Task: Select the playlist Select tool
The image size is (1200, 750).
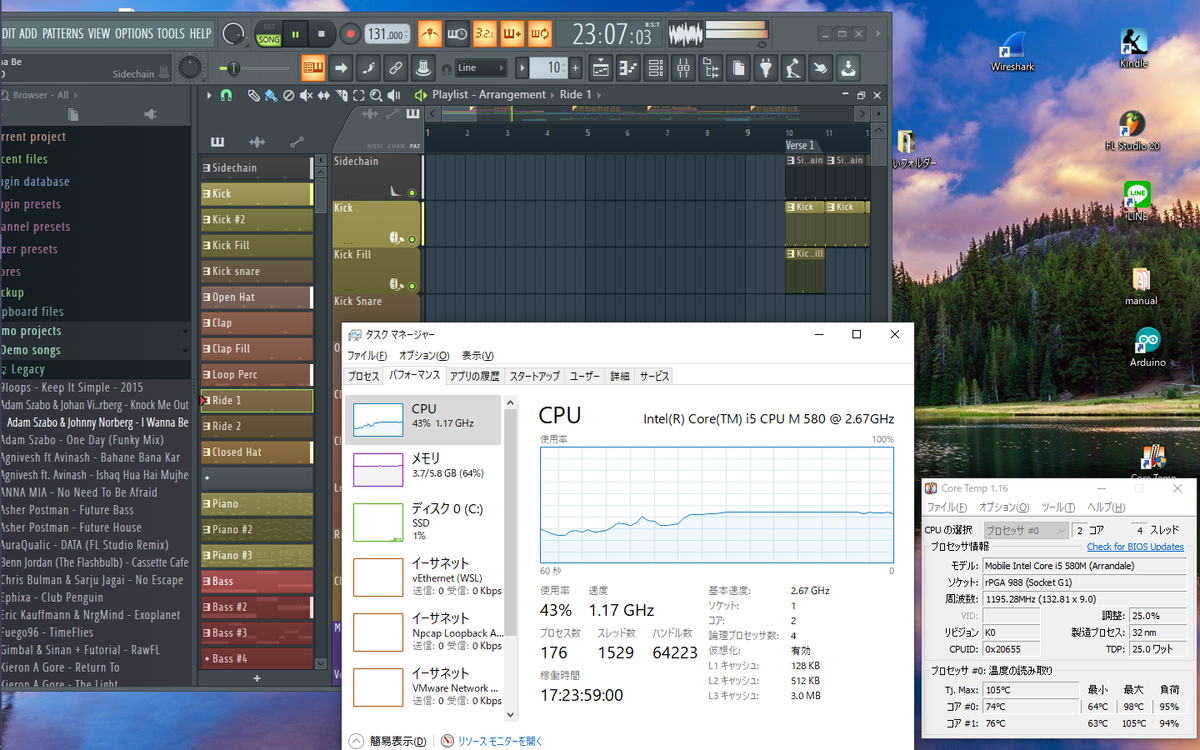Action: [358, 95]
